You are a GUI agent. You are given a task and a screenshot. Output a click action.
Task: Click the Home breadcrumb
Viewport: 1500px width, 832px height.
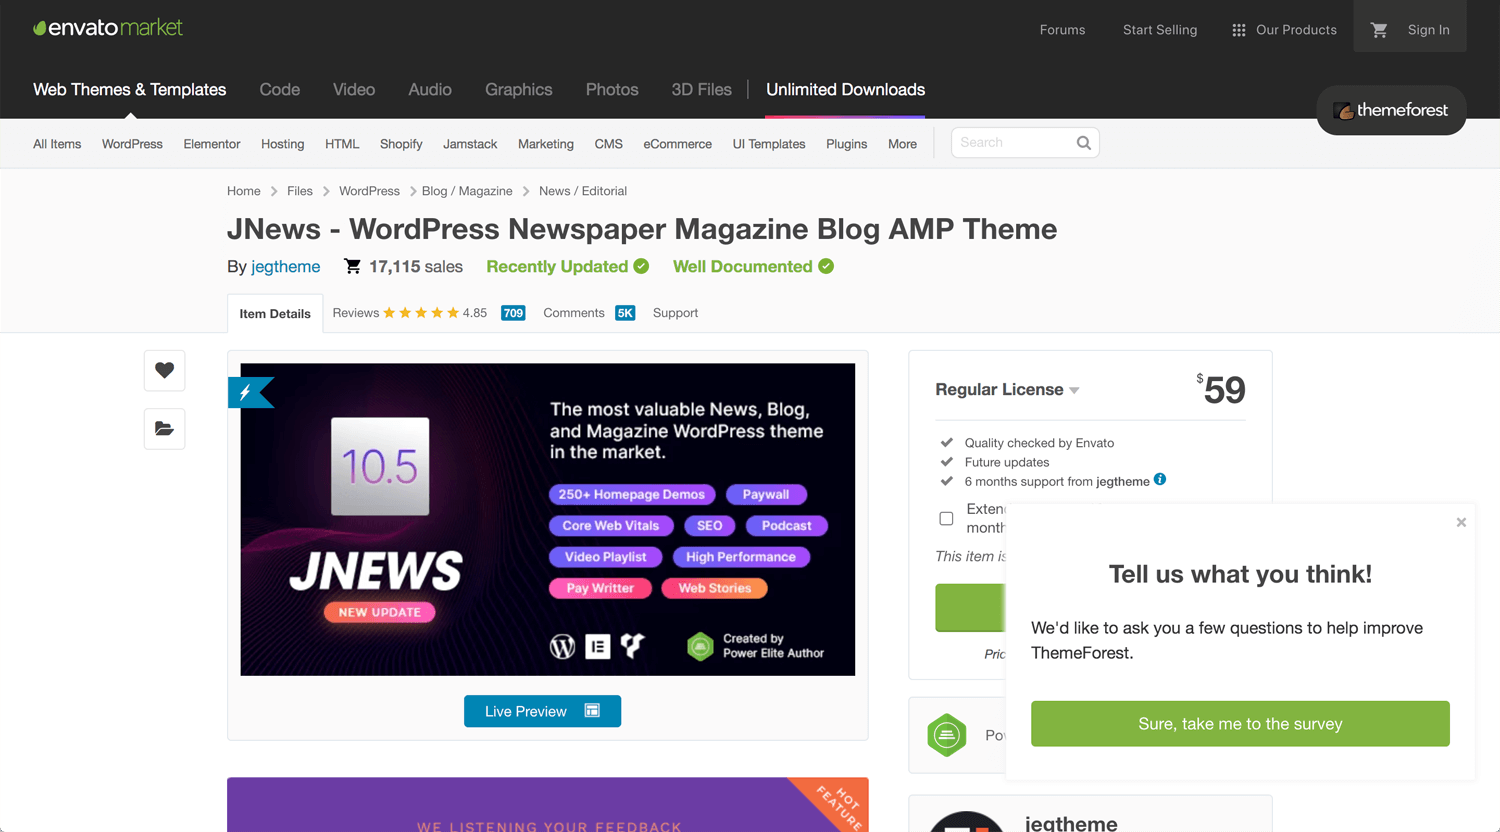point(244,191)
